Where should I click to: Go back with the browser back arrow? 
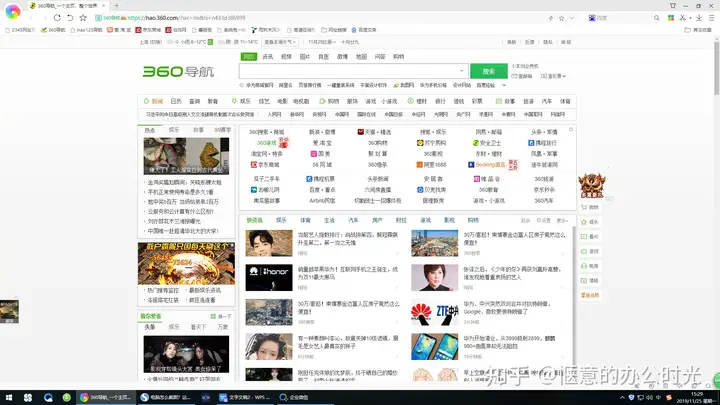coord(31,18)
